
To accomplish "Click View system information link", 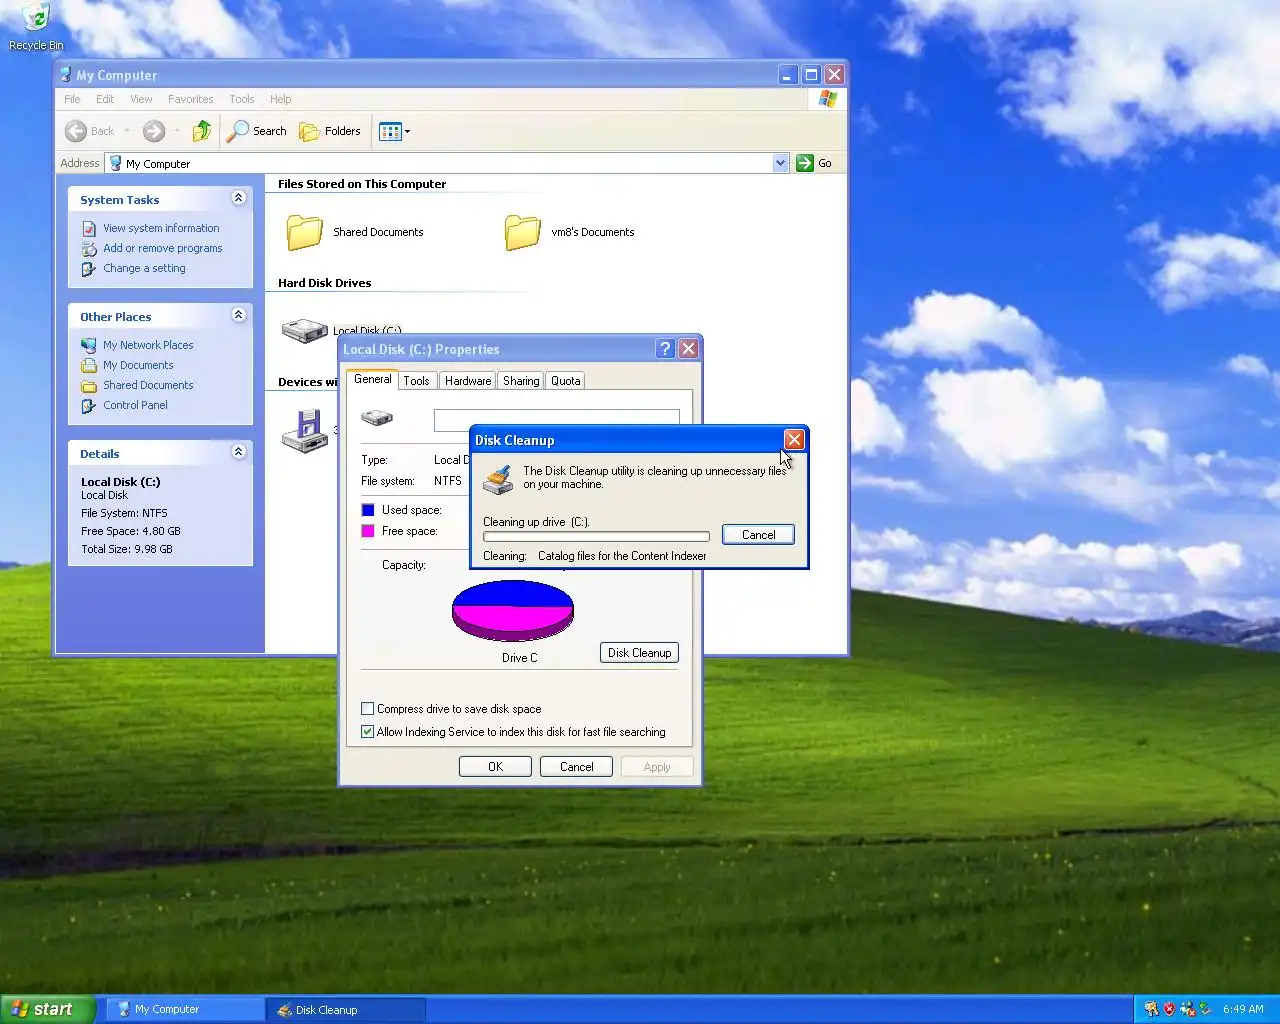I will click(161, 228).
